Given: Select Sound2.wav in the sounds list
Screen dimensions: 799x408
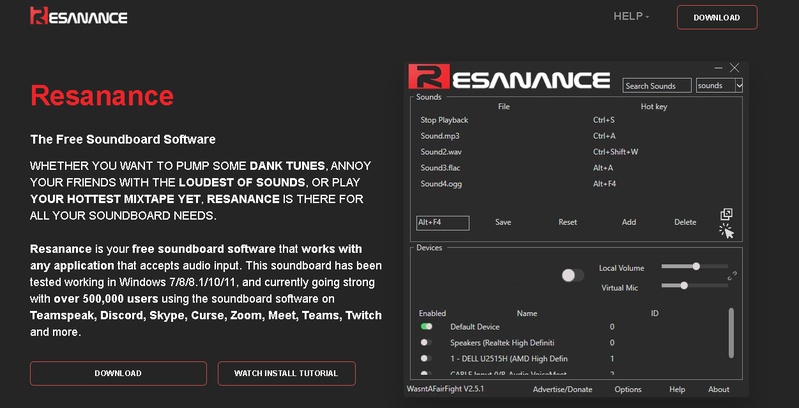Looking at the screenshot, I should 576,152.
